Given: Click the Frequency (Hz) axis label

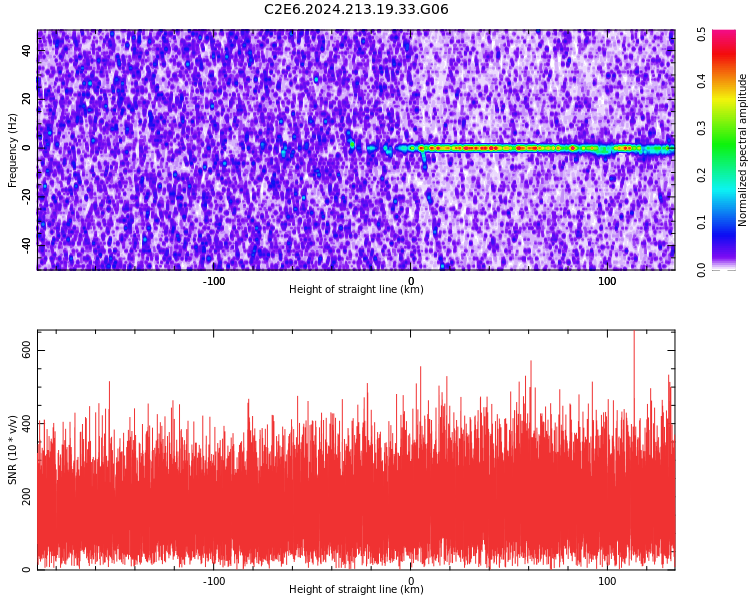Looking at the screenshot, I should point(12,150).
